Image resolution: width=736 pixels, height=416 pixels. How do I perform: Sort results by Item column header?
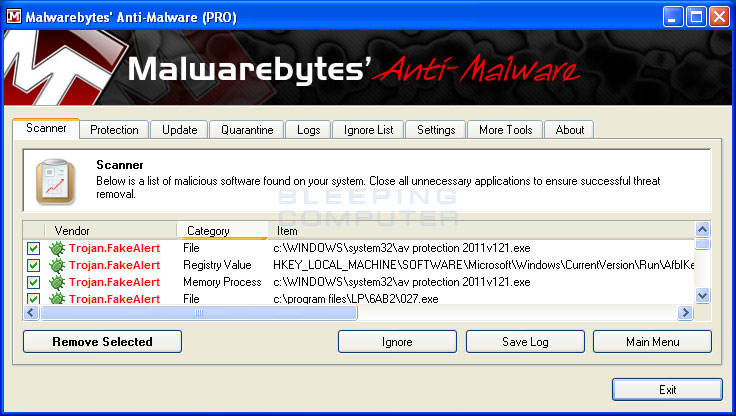tap(481, 231)
